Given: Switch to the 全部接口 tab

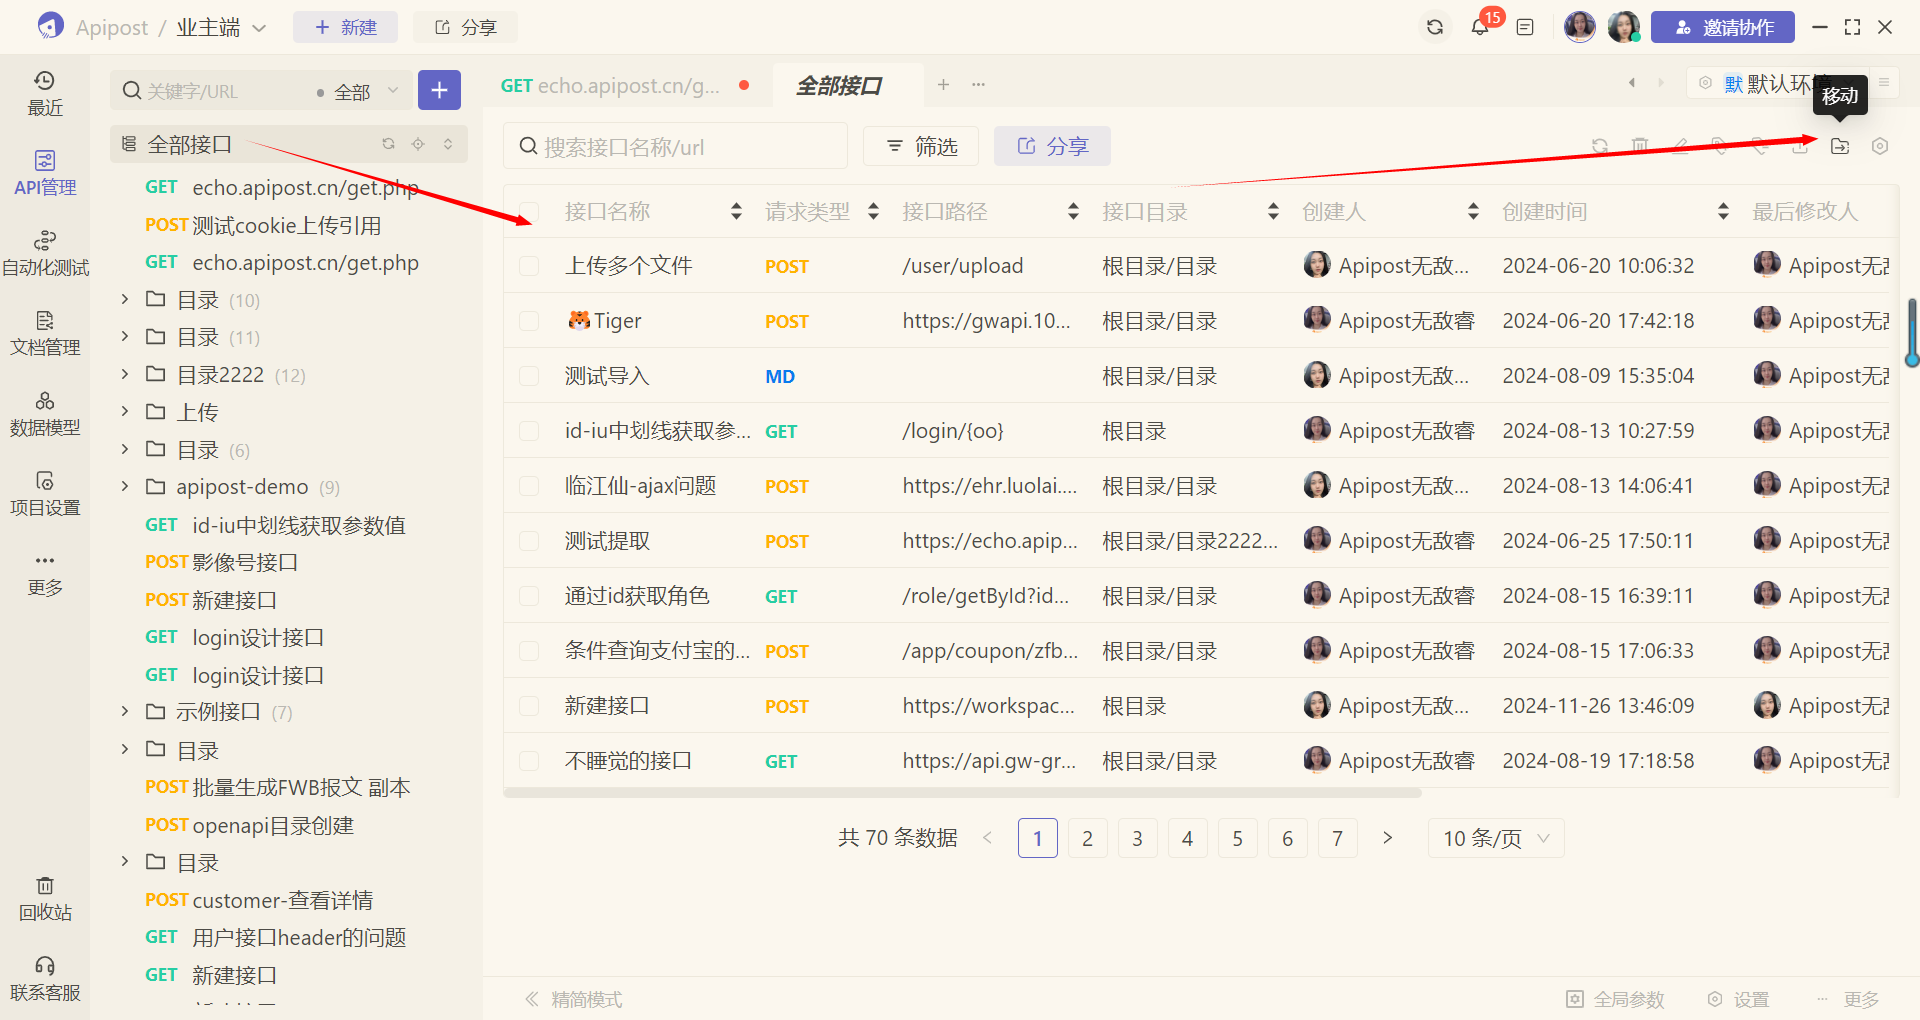Looking at the screenshot, I should coord(839,86).
